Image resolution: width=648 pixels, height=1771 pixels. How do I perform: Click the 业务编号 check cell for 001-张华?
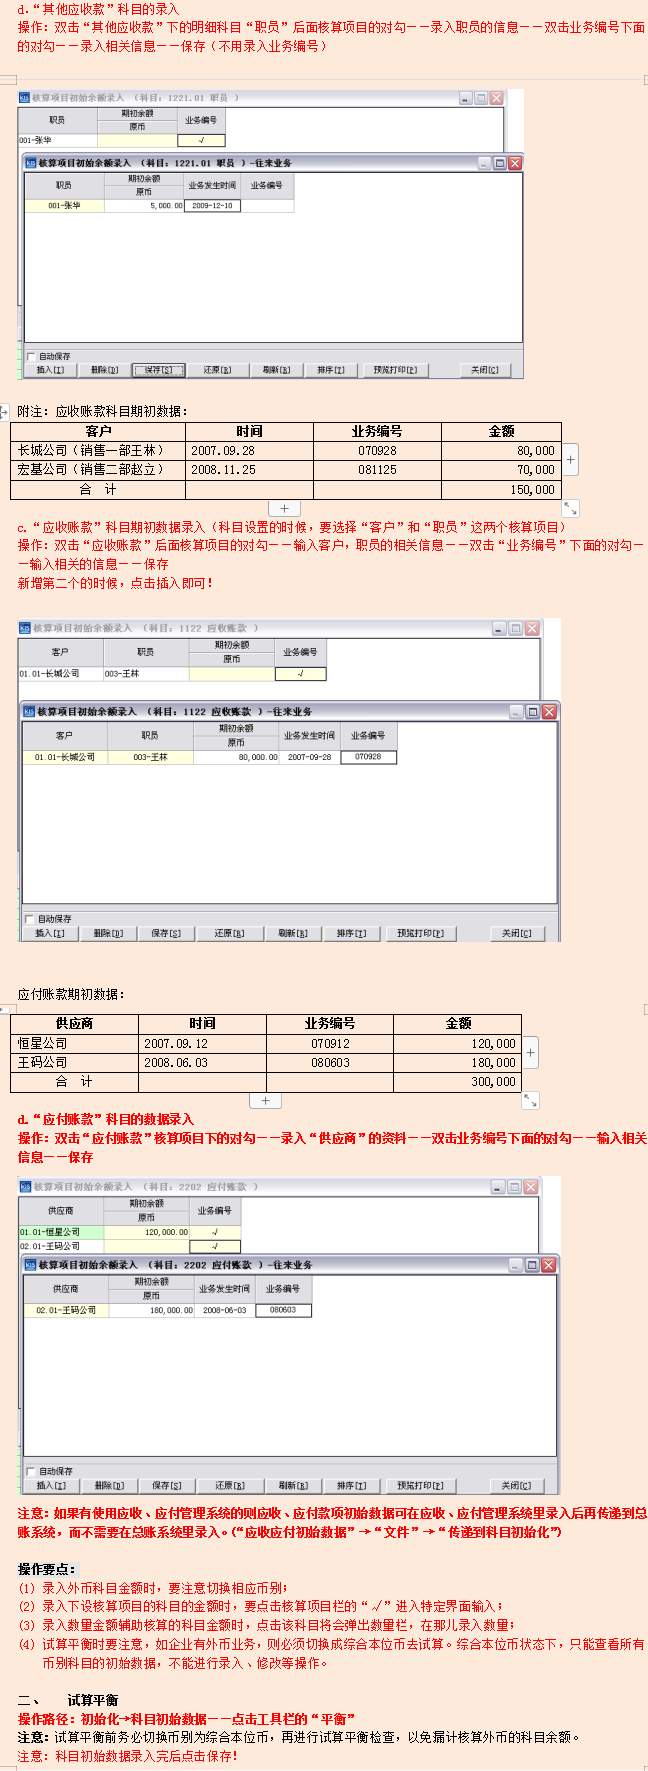pos(201,141)
